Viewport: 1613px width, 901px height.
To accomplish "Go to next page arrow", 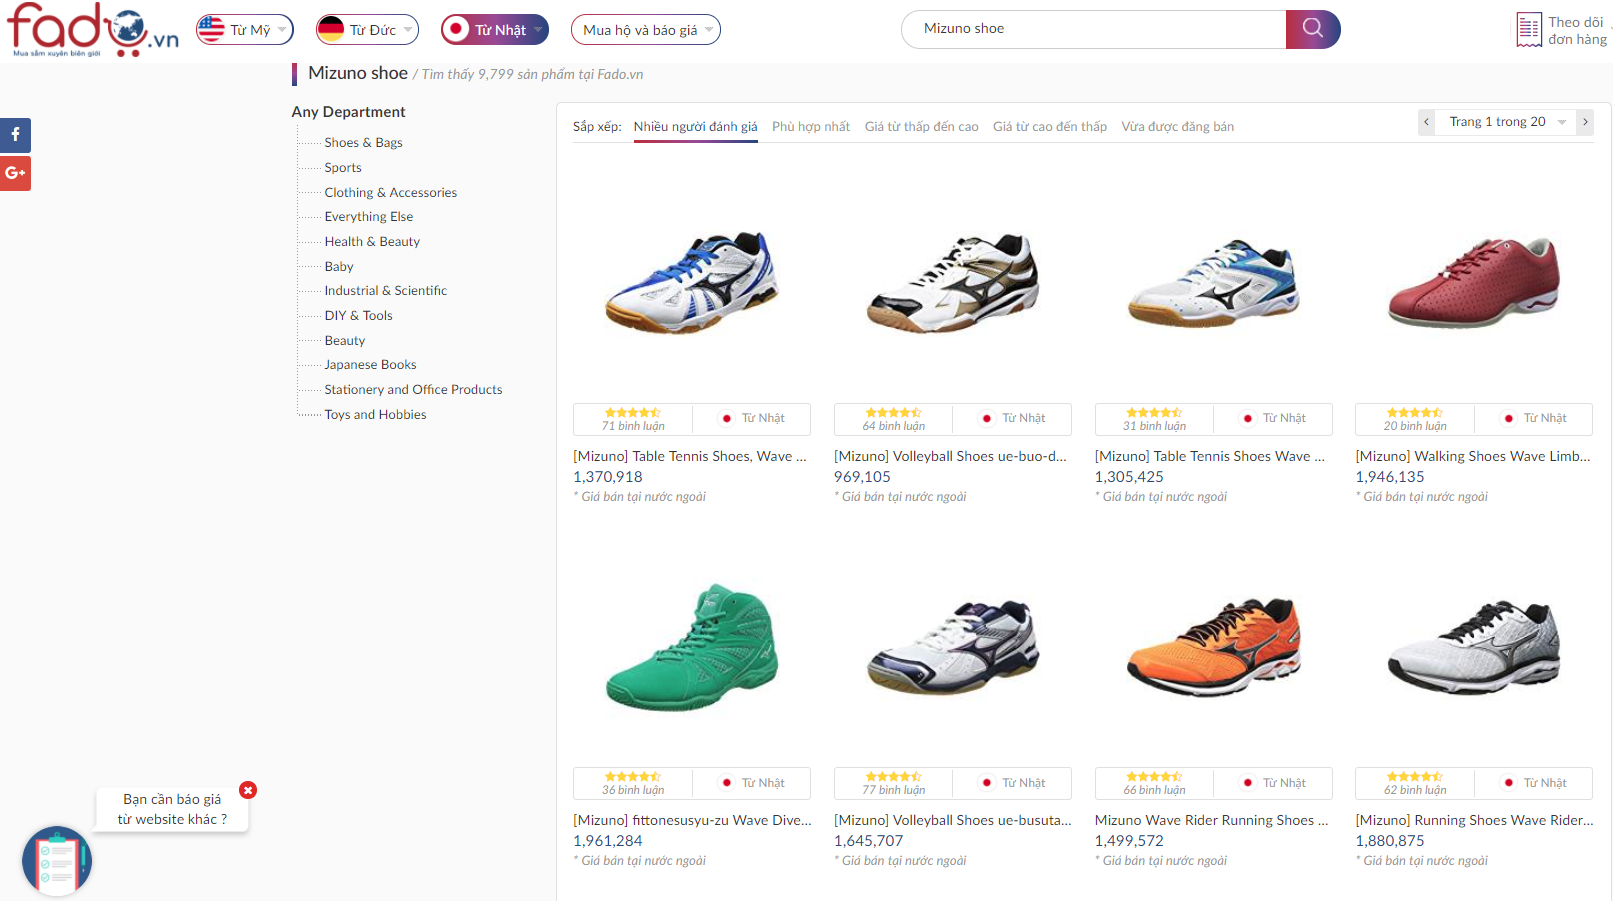I will coord(1585,122).
